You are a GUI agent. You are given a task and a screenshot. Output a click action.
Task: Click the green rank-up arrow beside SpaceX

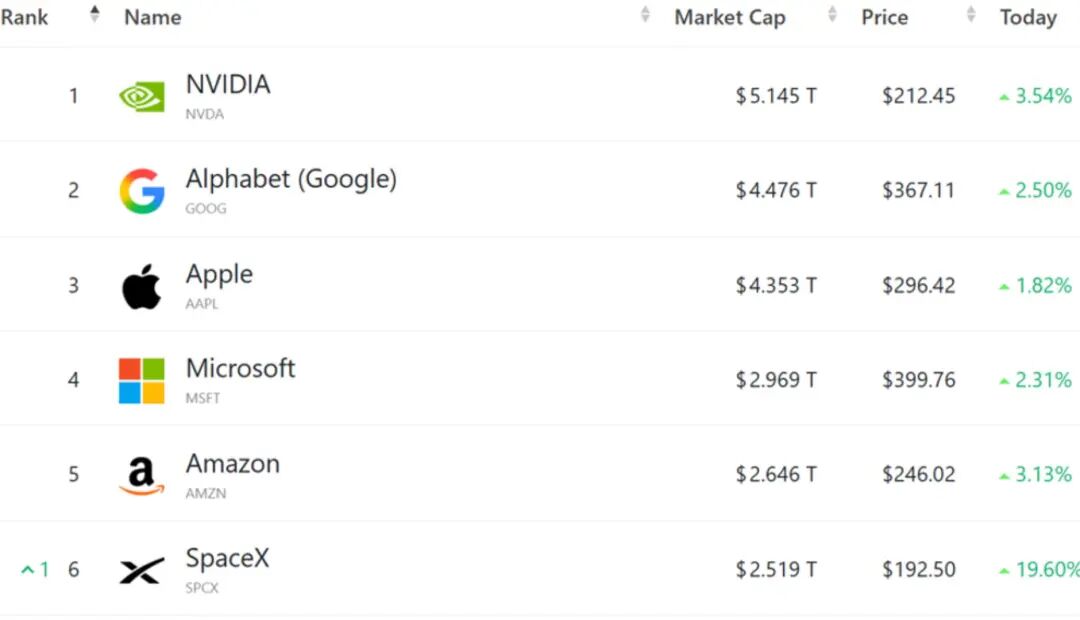pyautogui.click(x=28, y=569)
